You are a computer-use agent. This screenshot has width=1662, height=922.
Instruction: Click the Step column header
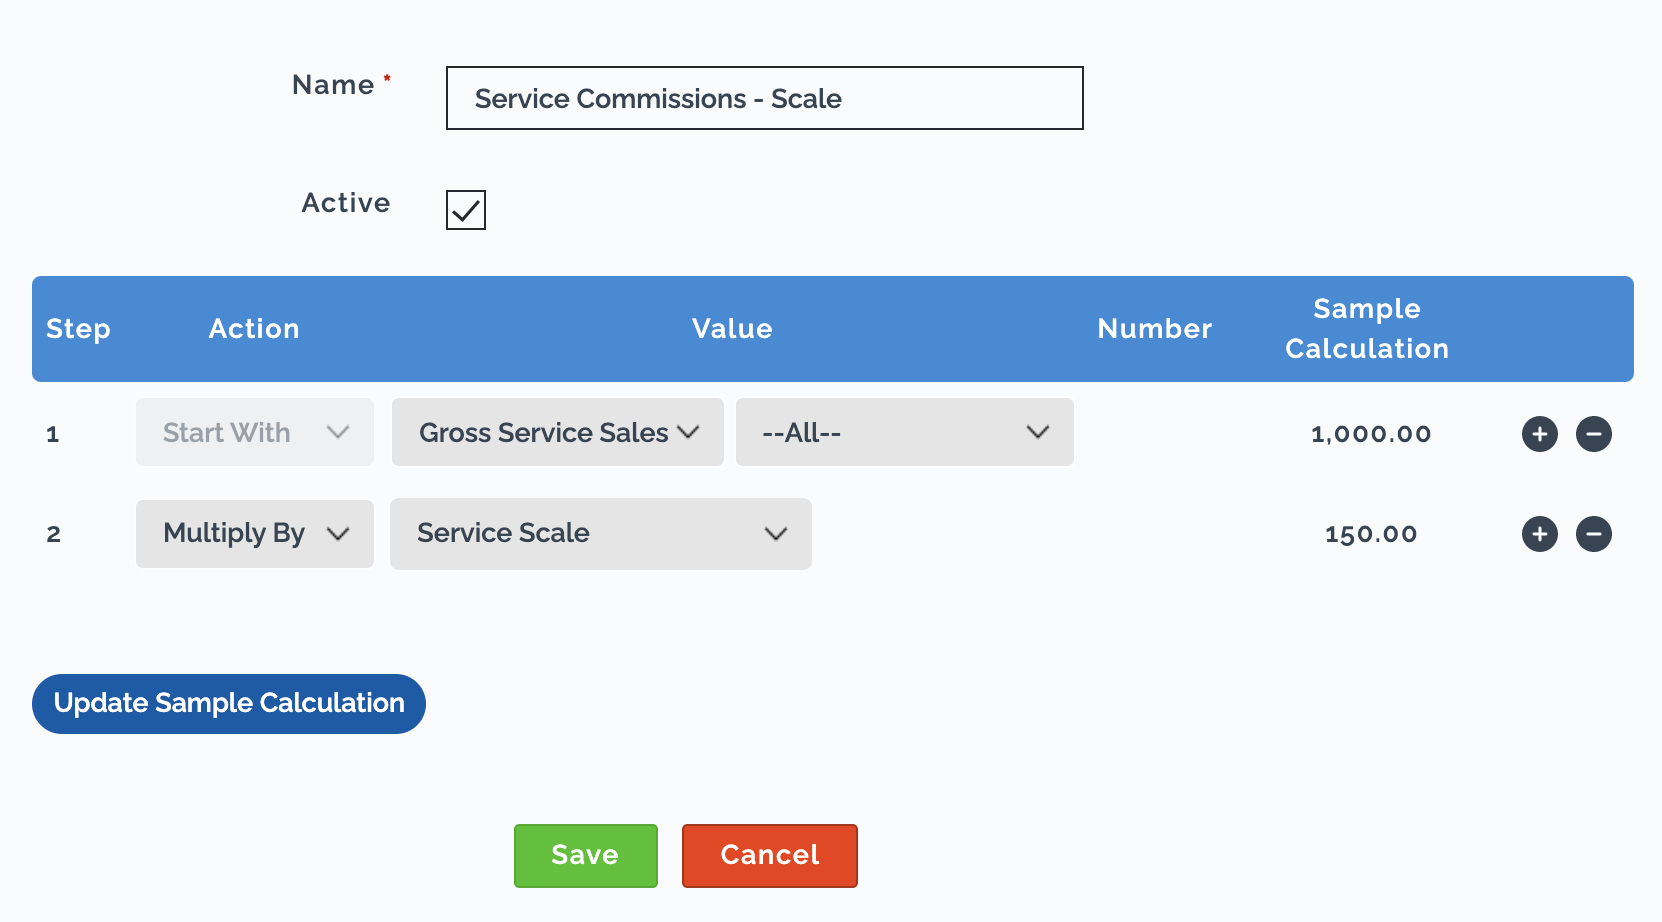coord(78,329)
